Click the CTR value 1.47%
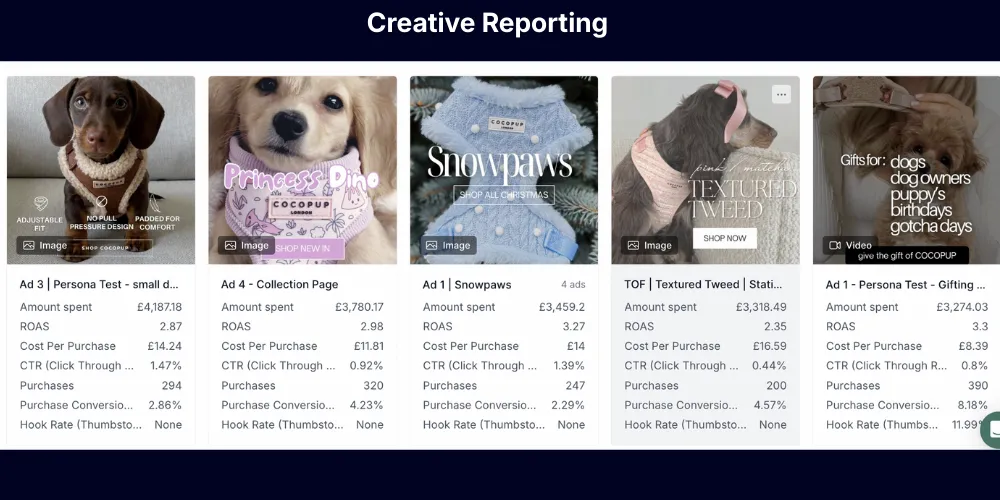This screenshot has width=1000, height=500. pos(166,366)
